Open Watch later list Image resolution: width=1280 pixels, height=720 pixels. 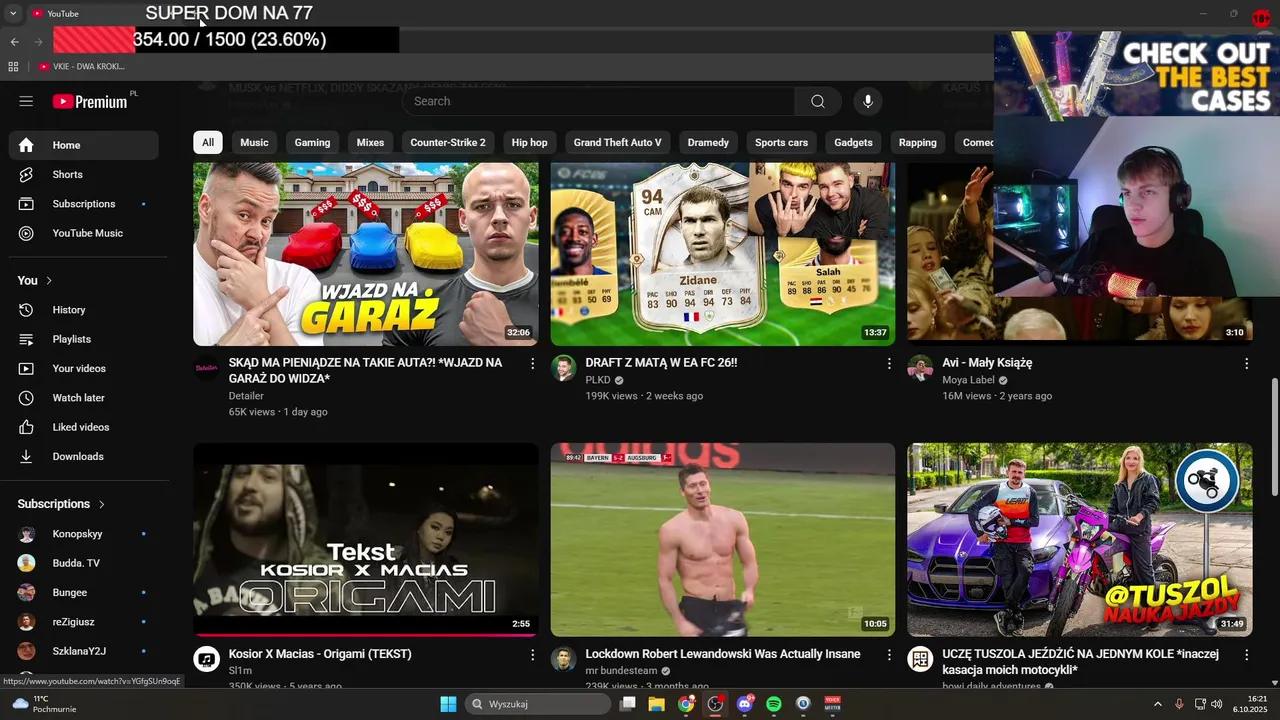click(x=84, y=398)
